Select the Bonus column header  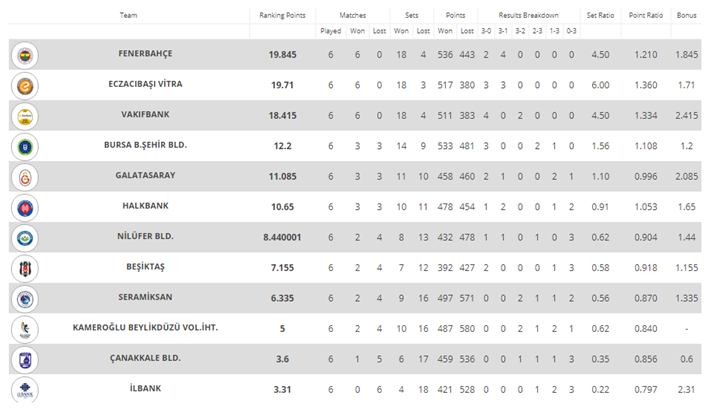pyautogui.click(x=686, y=15)
